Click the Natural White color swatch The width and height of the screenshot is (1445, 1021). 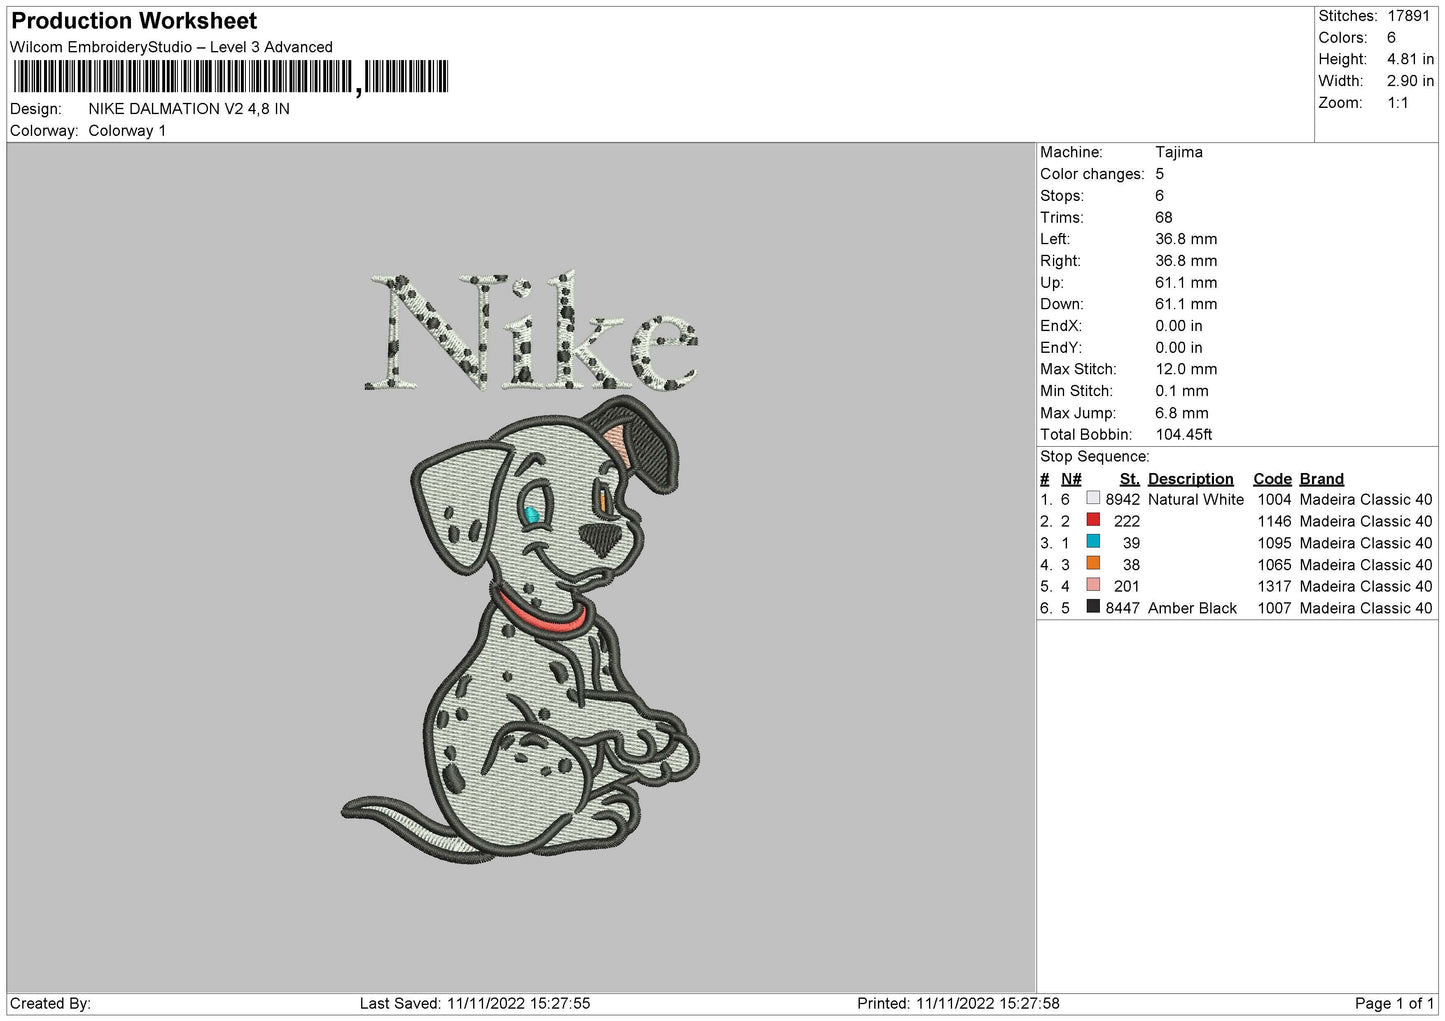click(x=1093, y=498)
